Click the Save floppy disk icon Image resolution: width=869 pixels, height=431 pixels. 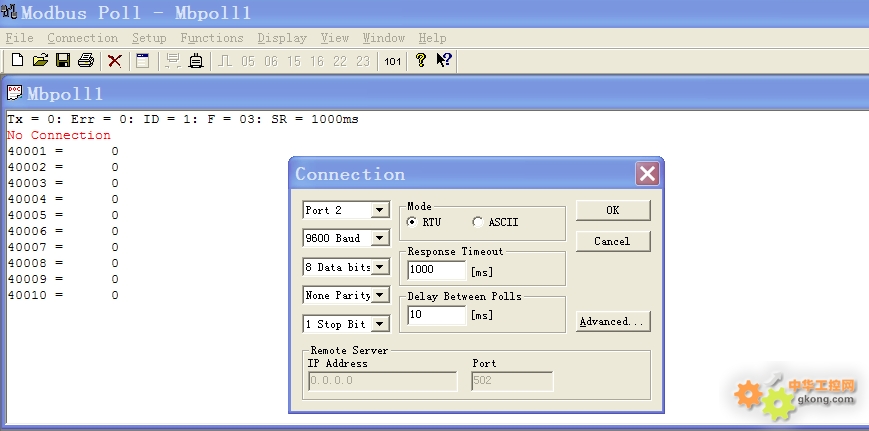tap(63, 60)
